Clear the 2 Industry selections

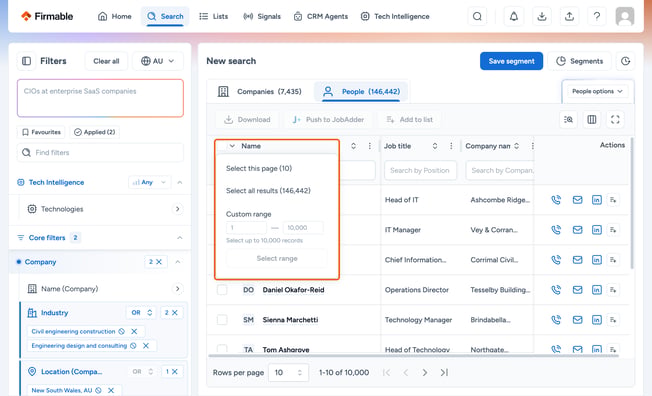(x=171, y=313)
